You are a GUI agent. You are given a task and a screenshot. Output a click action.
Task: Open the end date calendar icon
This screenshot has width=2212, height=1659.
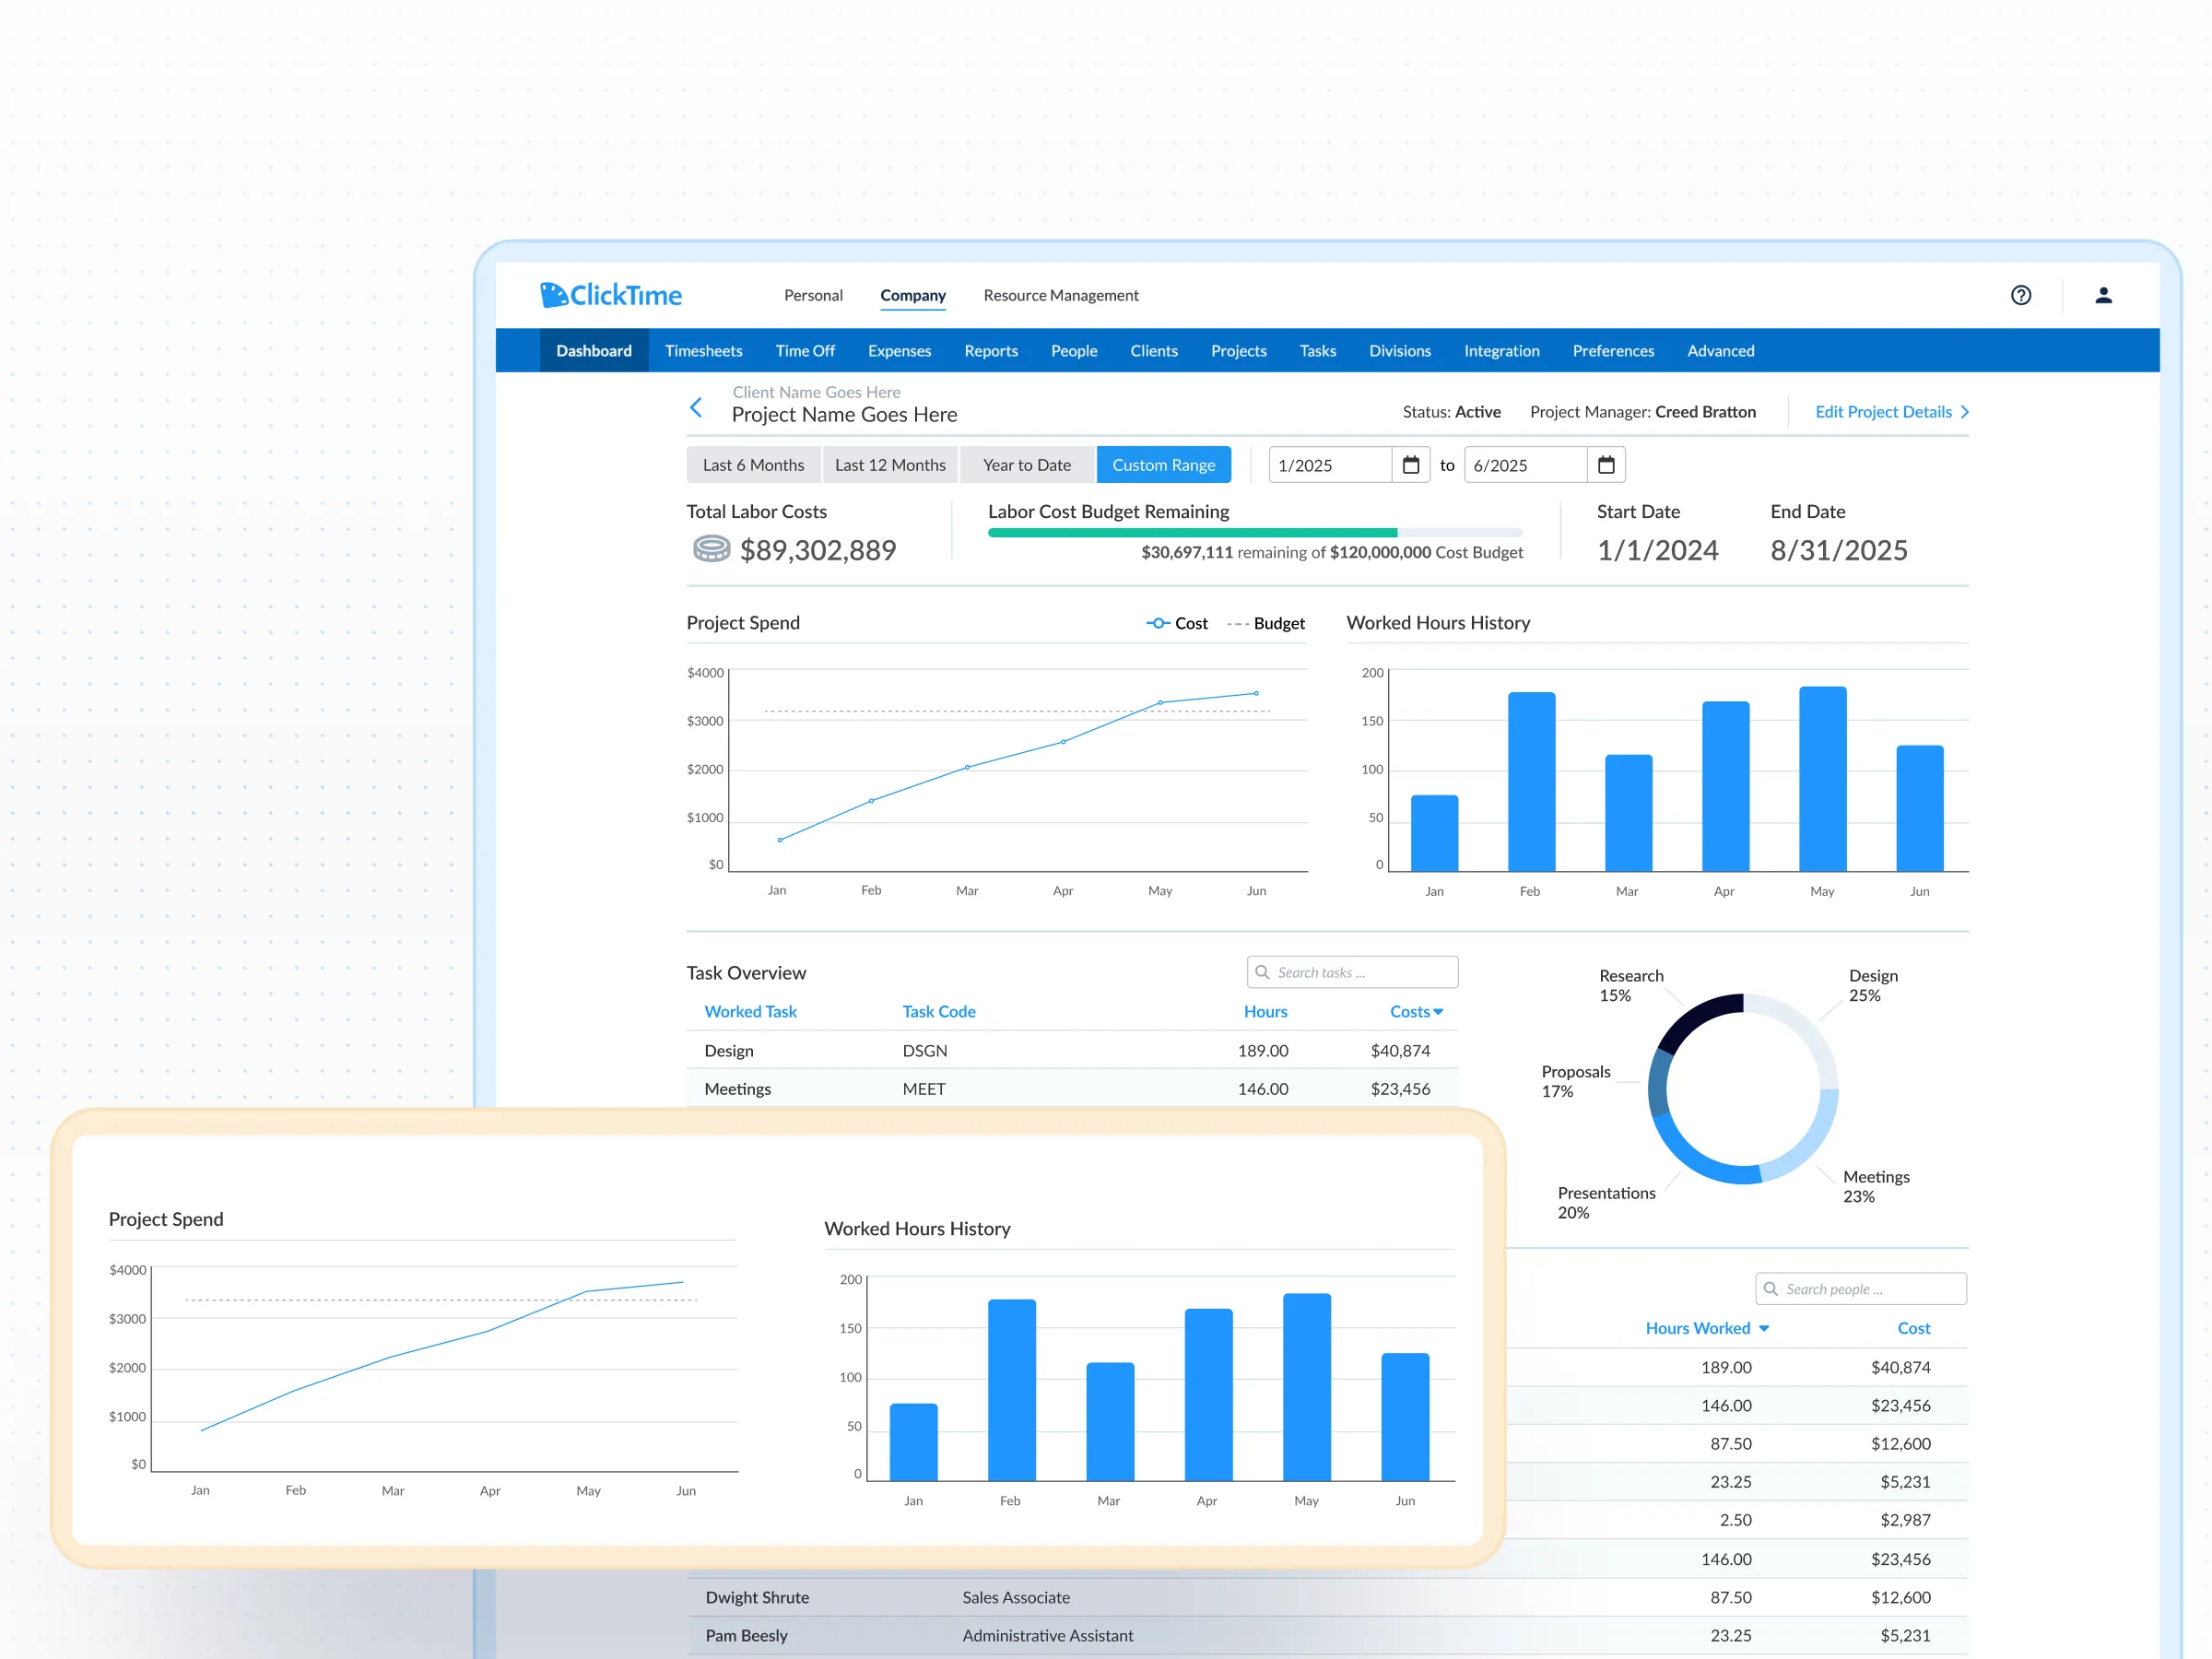point(1605,465)
